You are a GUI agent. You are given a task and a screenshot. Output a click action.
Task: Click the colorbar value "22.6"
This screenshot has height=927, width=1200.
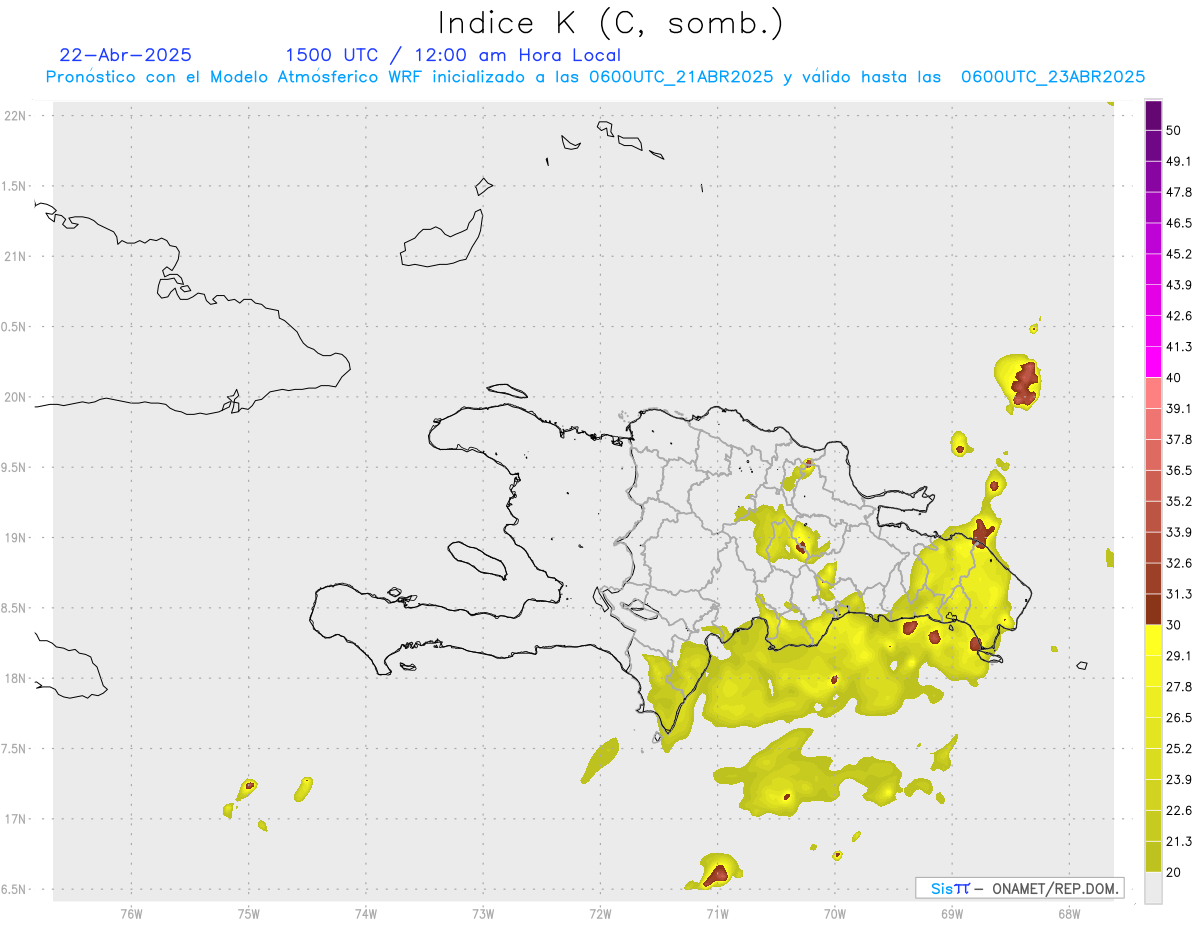[1179, 811]
